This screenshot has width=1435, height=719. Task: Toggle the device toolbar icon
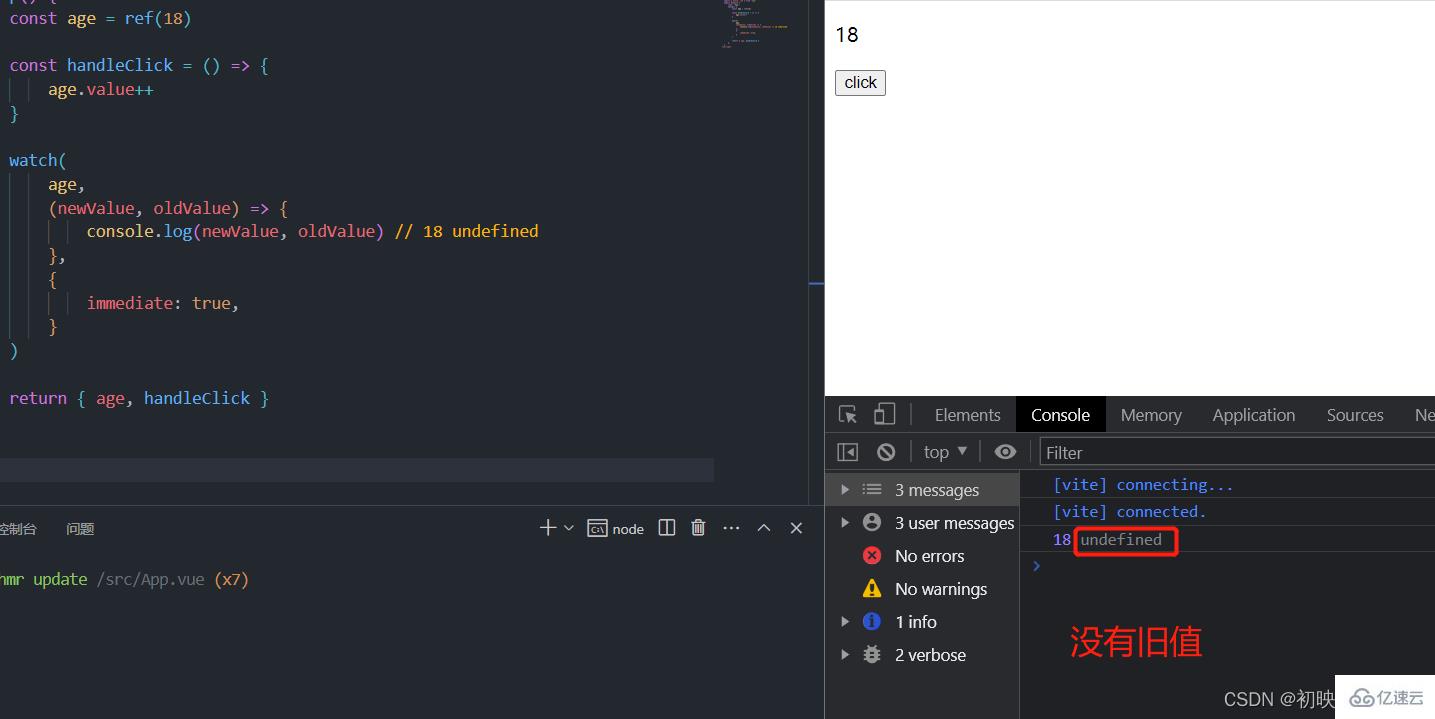point(884,415)
